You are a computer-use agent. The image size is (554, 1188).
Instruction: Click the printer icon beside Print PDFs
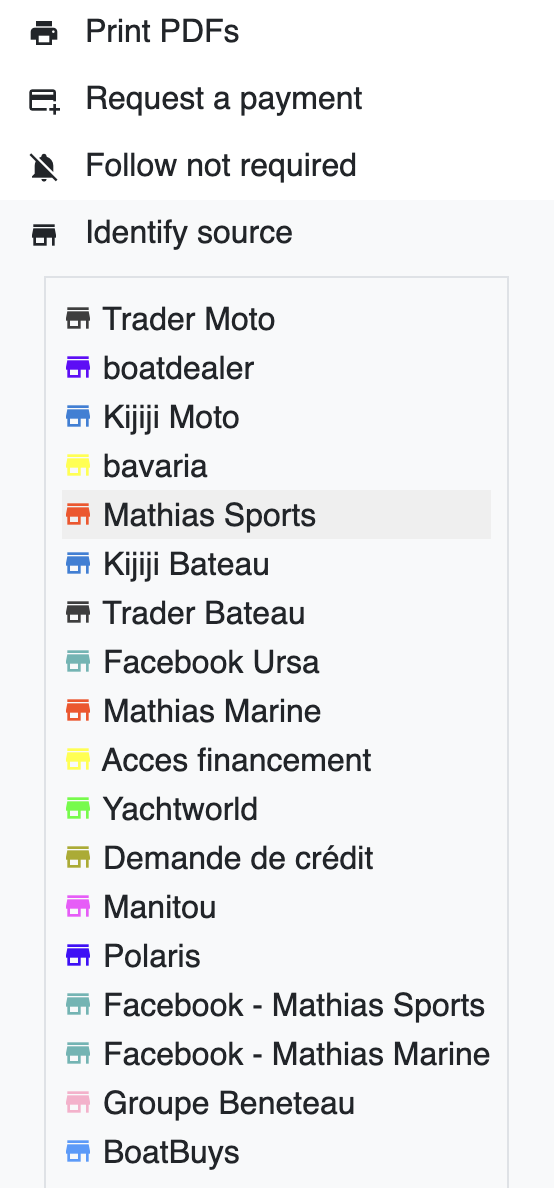44,33
